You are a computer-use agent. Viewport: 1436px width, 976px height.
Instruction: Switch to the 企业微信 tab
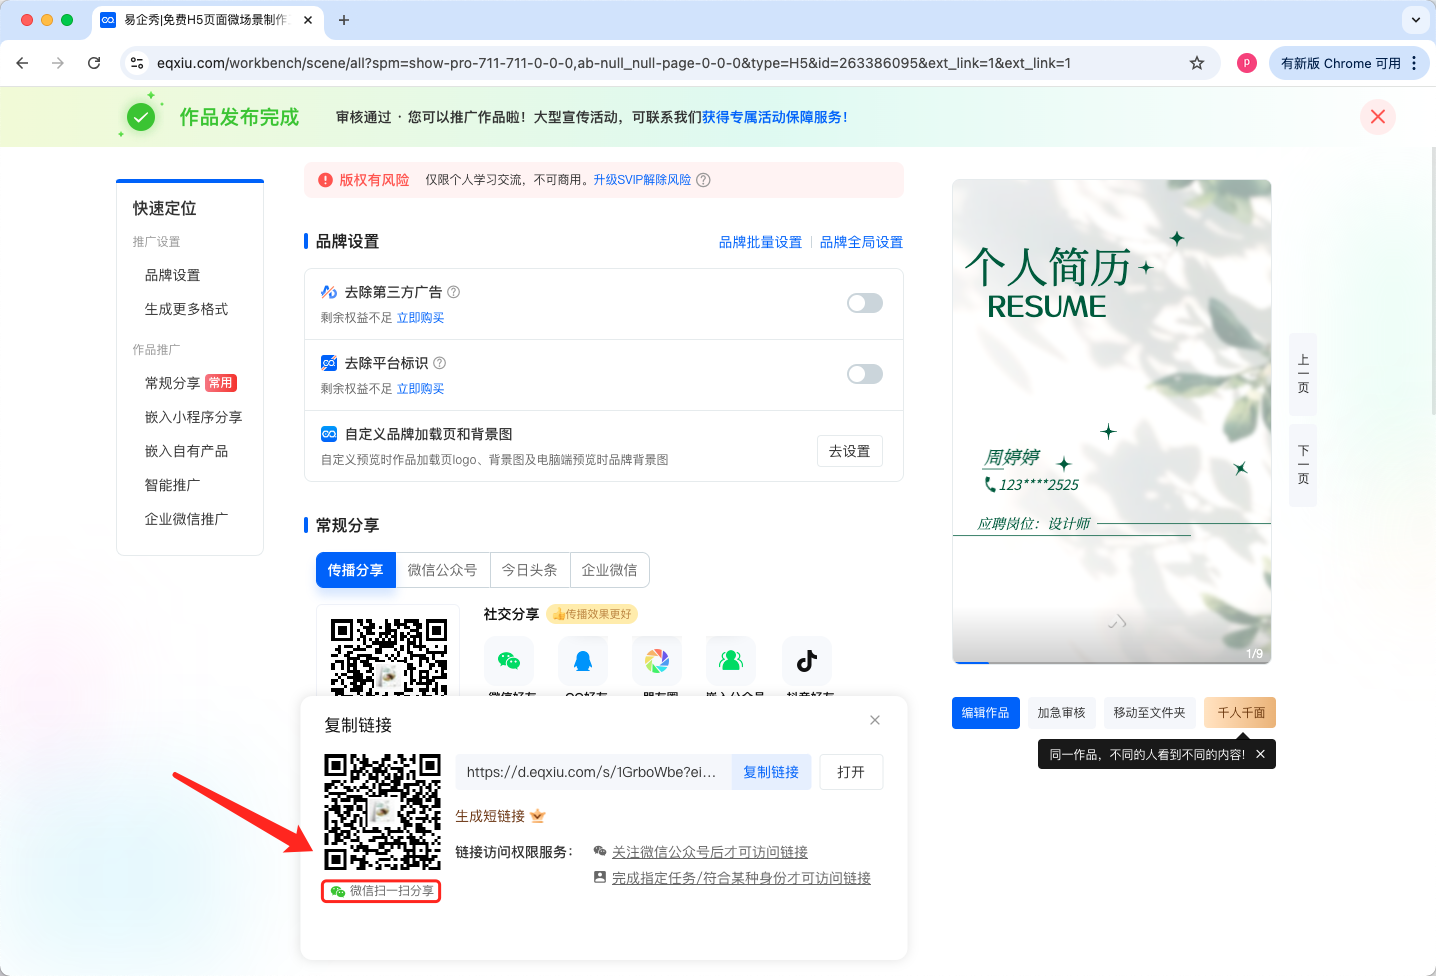point(610,570)
